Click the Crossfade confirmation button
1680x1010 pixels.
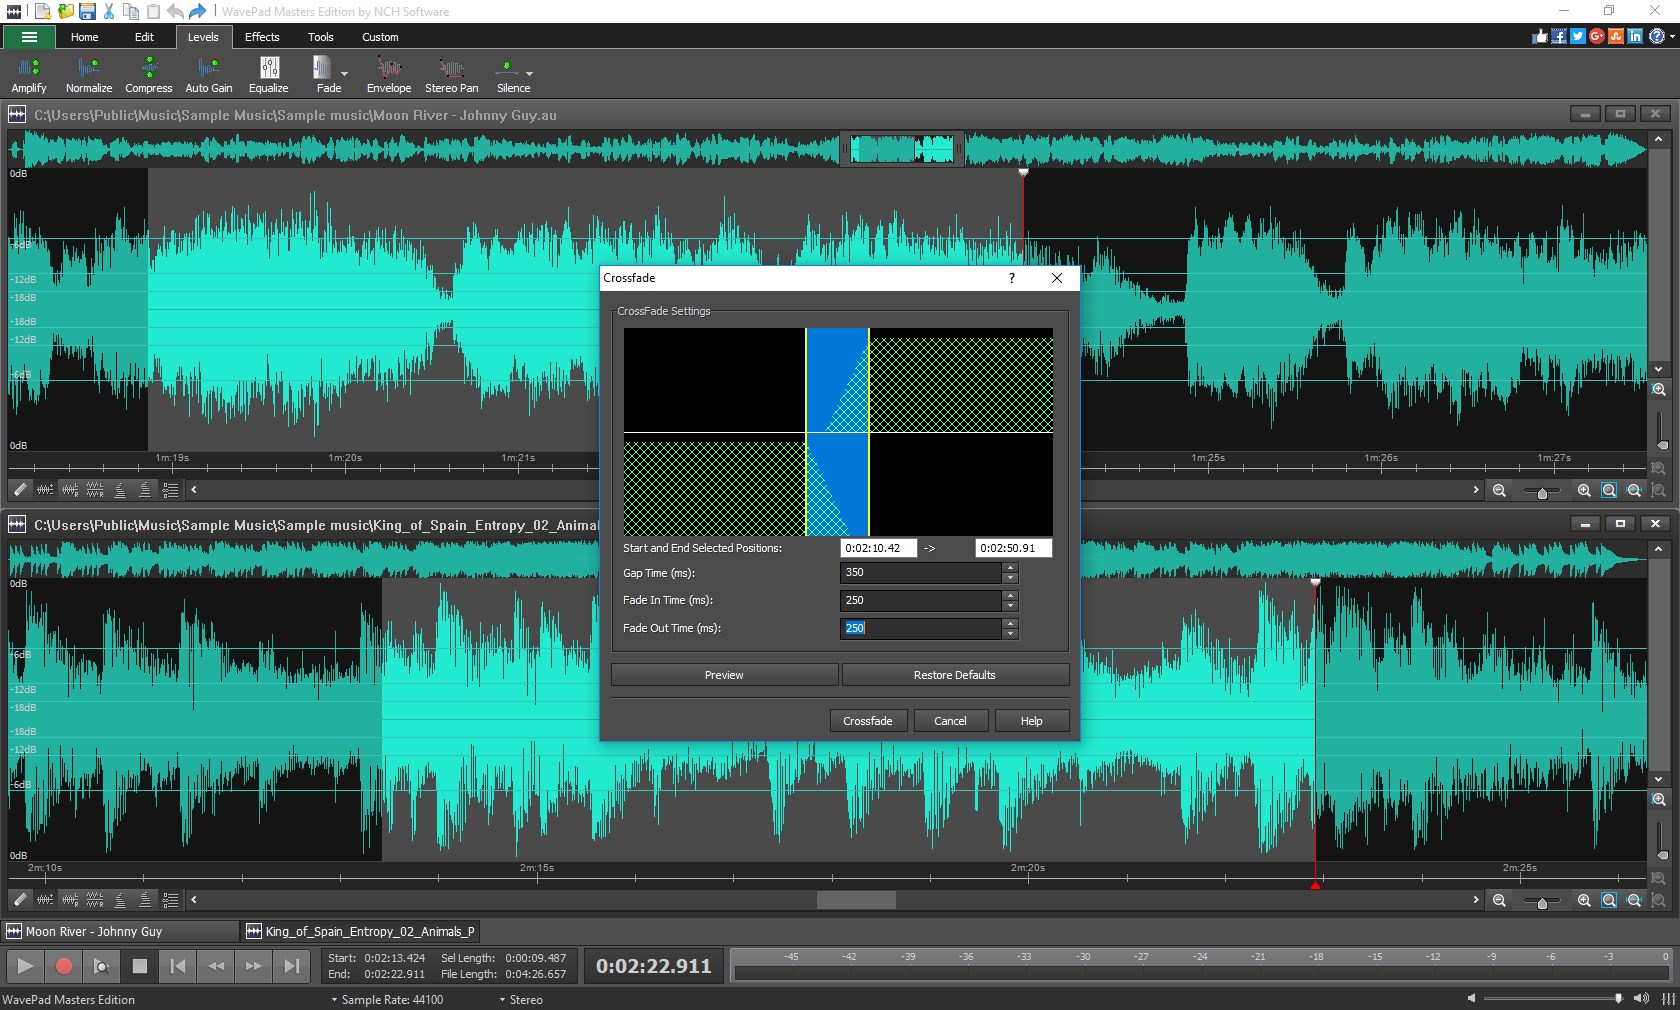pos(866,720)
